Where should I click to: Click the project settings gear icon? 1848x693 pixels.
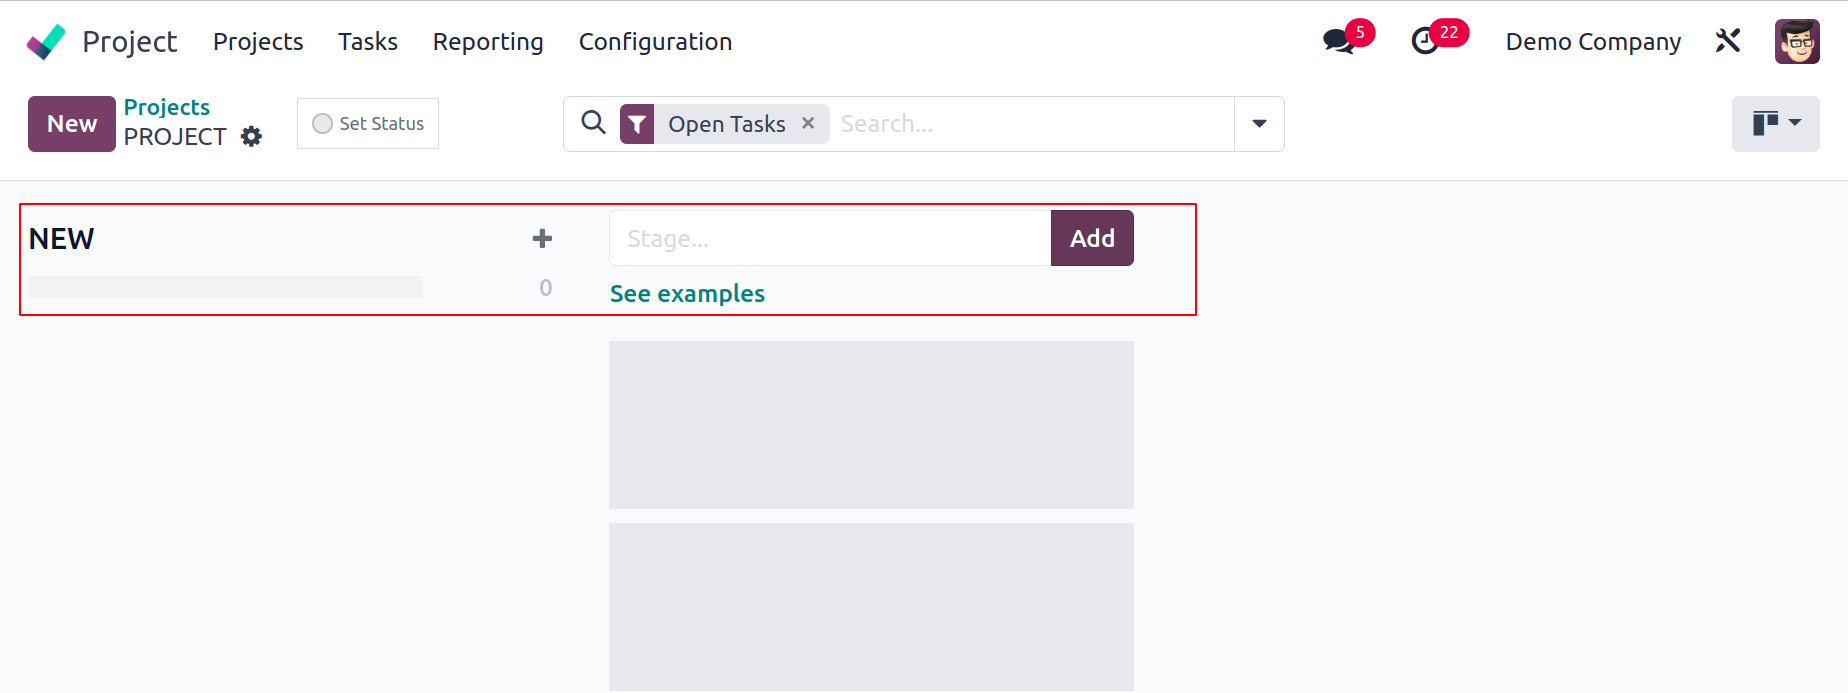[252, 137]
